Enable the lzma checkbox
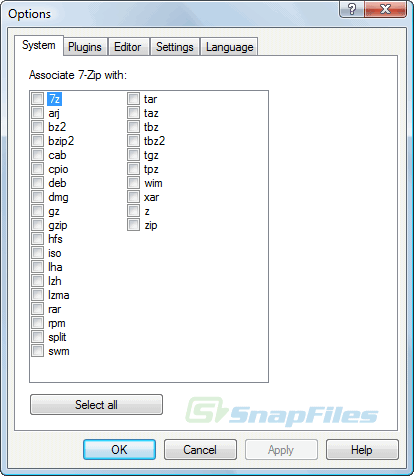Viewport: 414px width, 476px height. (37, 295)
